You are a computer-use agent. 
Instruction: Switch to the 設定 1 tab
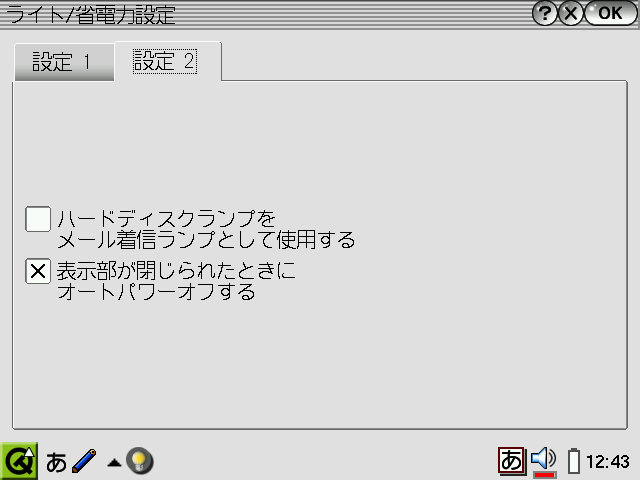64,62
